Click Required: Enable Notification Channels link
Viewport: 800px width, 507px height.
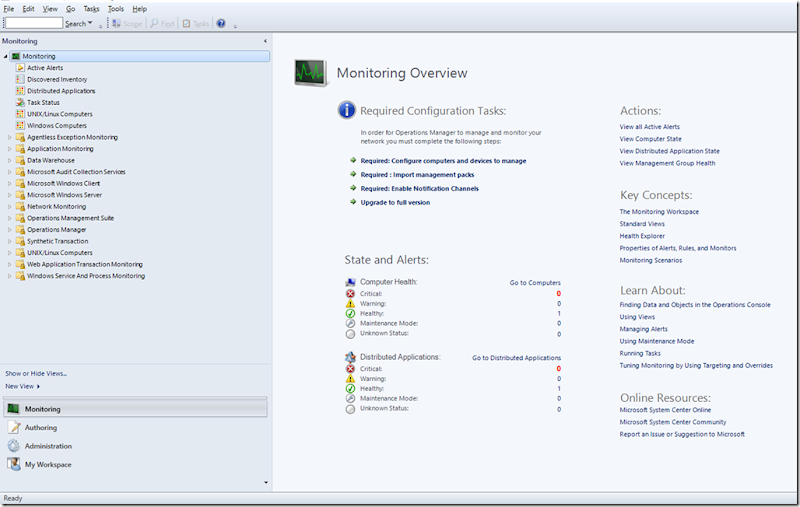click(419, 188)
